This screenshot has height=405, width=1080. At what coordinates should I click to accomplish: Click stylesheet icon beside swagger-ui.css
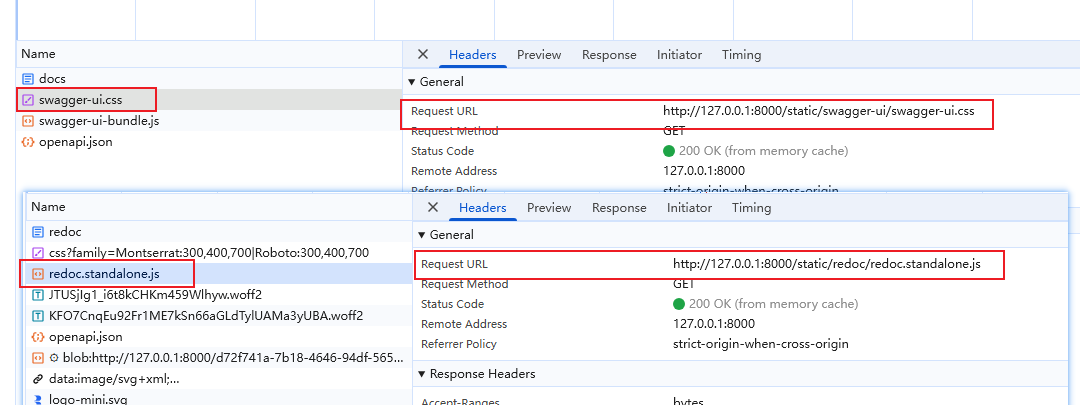coord(28,100)
